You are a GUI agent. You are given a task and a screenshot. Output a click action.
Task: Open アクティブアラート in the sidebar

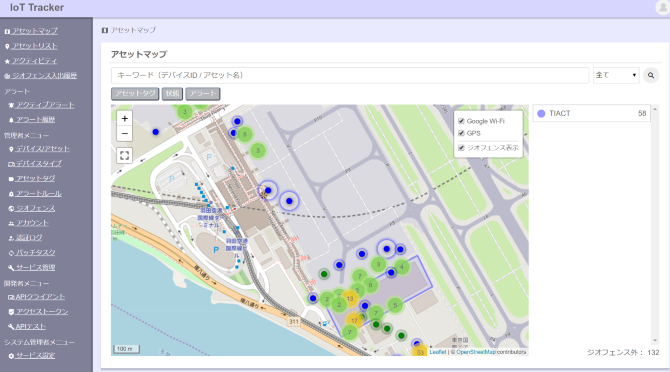(45, 105)
